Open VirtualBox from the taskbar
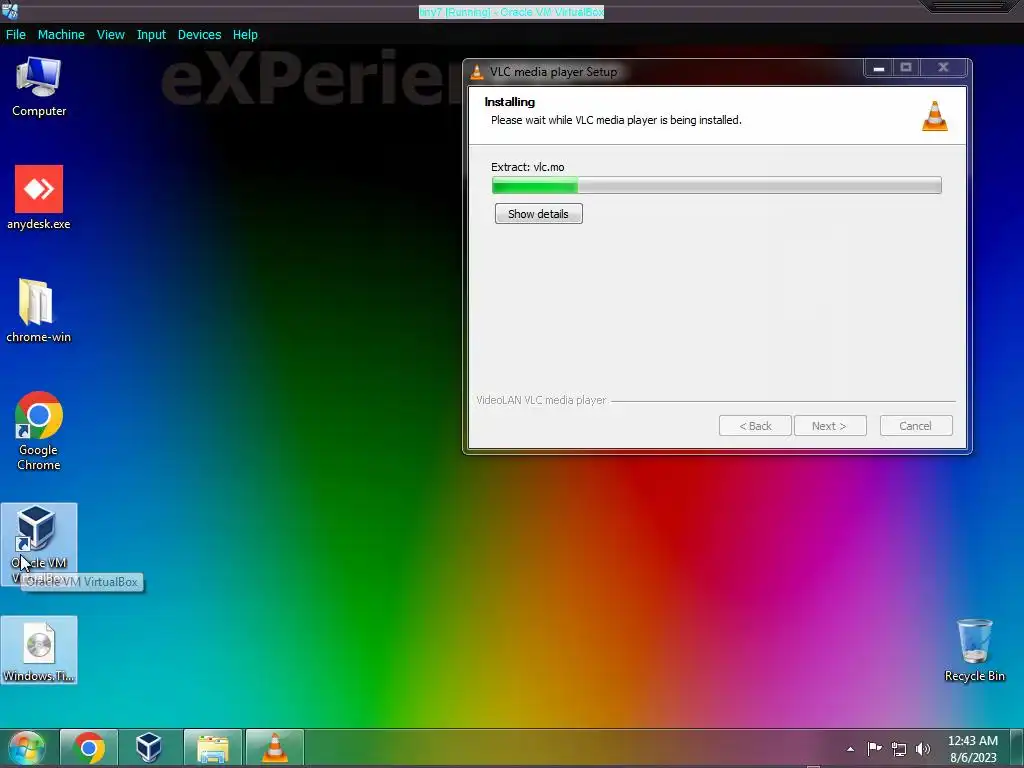This screenshot has width=1024, height=768. pos(149,748)
